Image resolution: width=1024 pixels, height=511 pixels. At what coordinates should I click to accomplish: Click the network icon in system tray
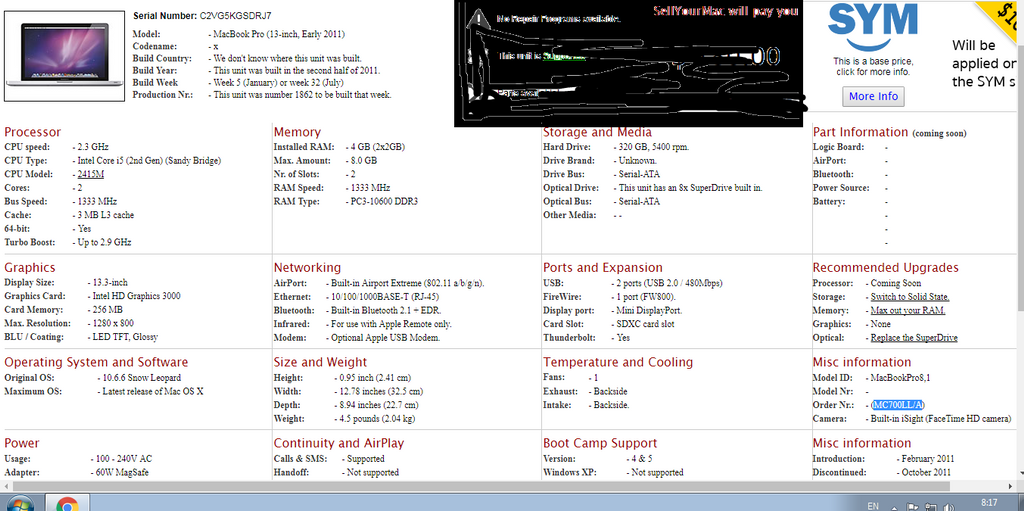point(930,506)
